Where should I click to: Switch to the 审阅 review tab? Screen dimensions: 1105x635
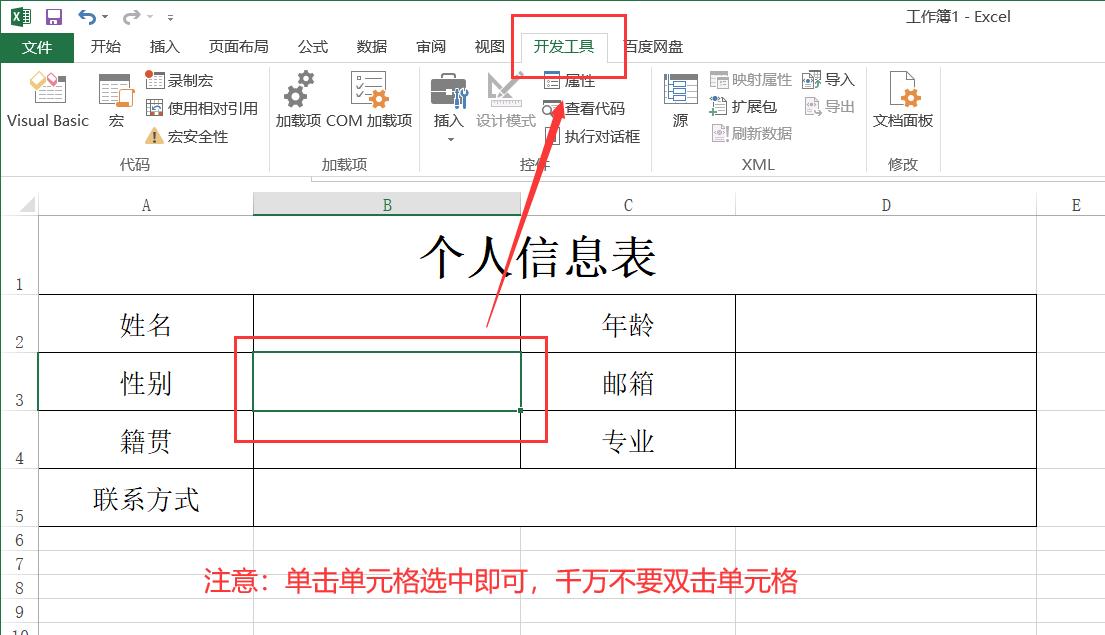coord(431,47)
